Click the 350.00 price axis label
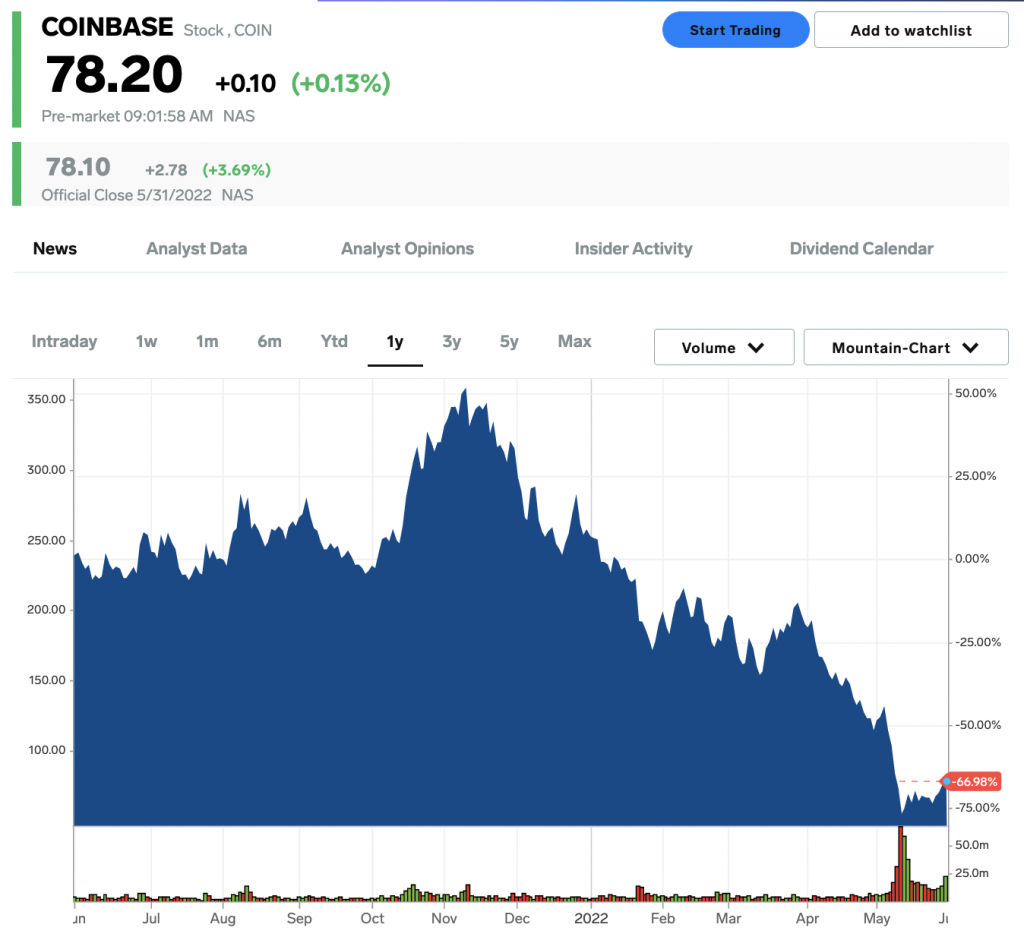Viewport: 1024px width, 937px height. click(46, 400)
